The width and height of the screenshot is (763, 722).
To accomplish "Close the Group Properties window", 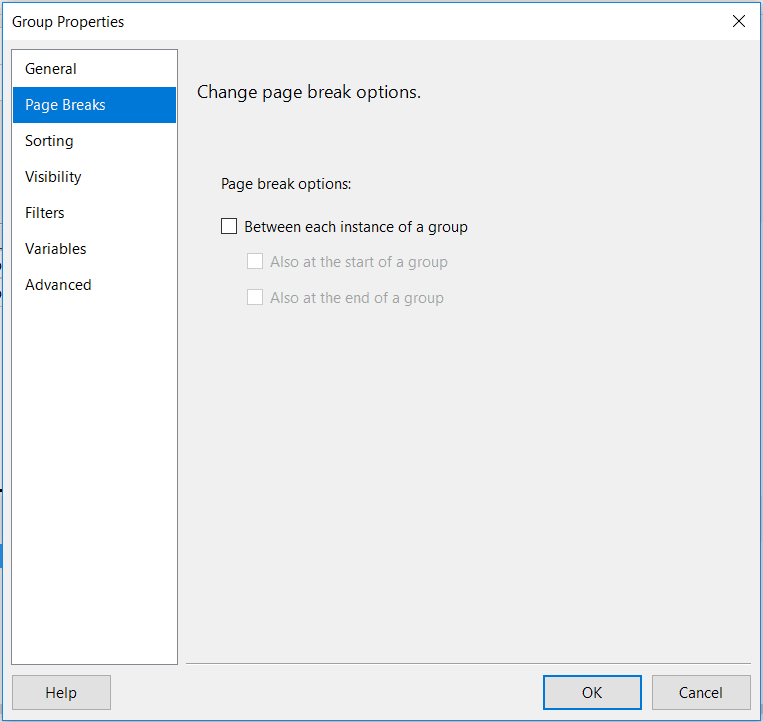I will pyautogui.click(x=739, y=21).
